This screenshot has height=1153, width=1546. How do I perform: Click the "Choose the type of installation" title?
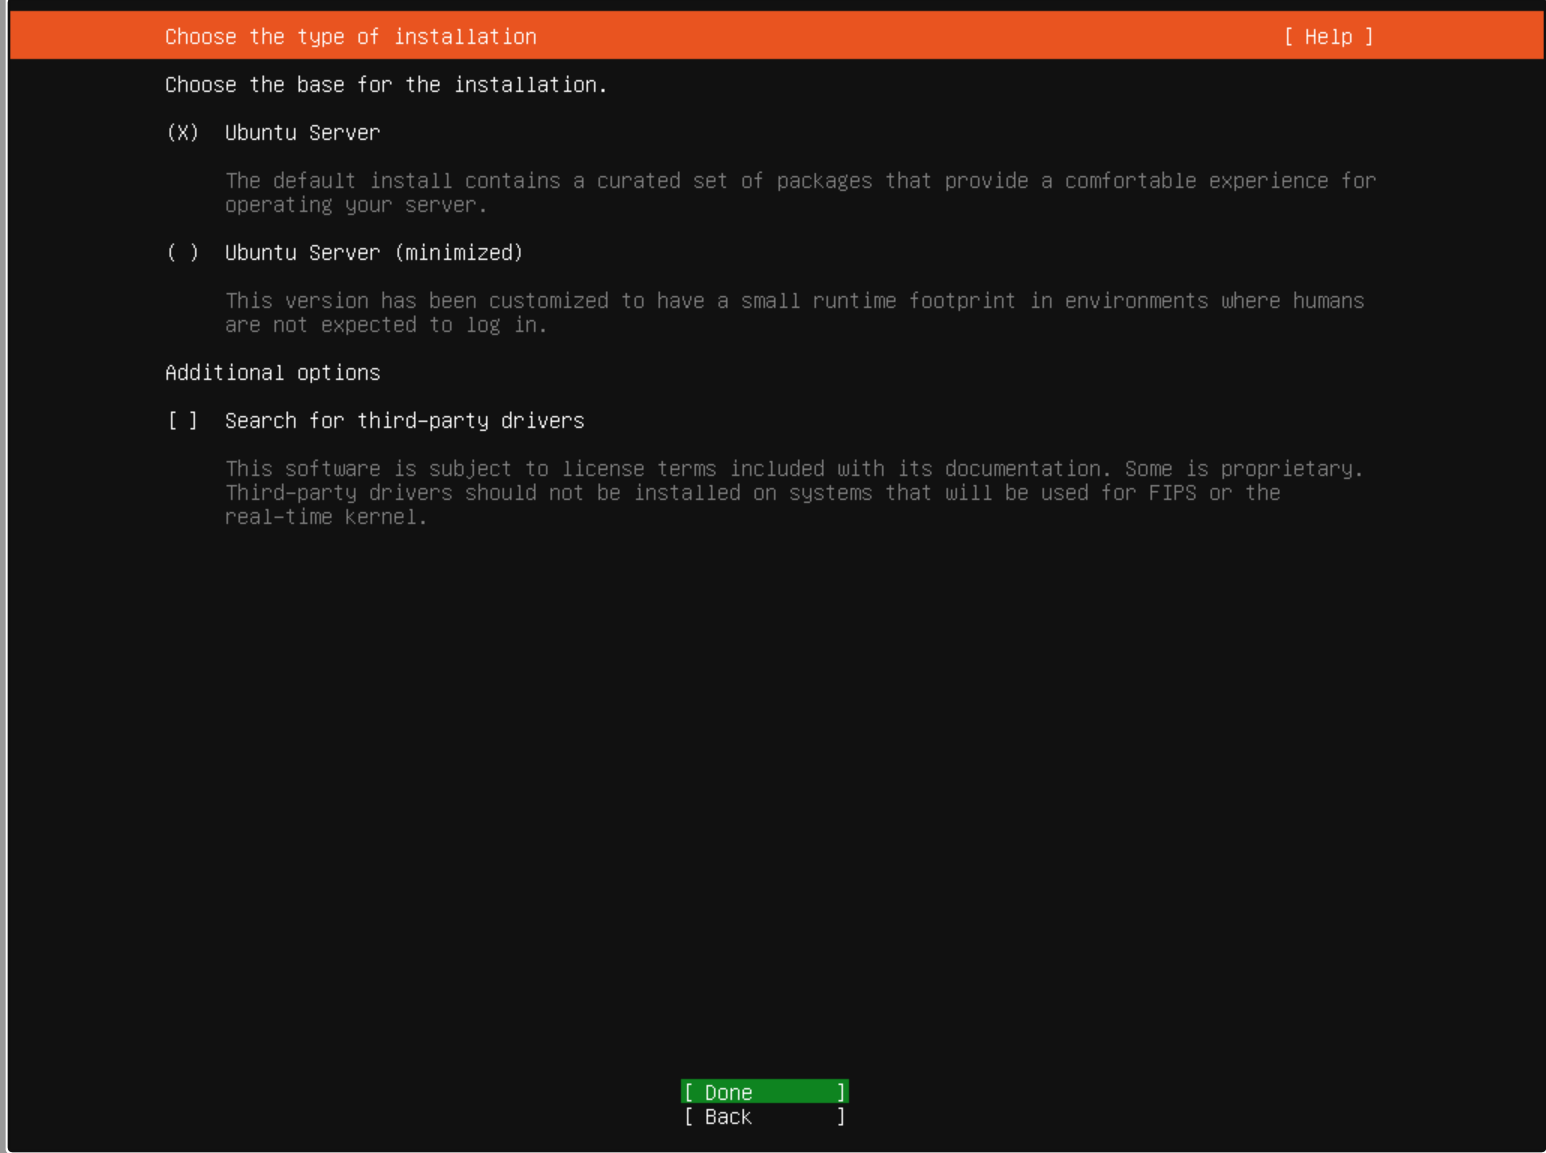[x=350, y=37]
